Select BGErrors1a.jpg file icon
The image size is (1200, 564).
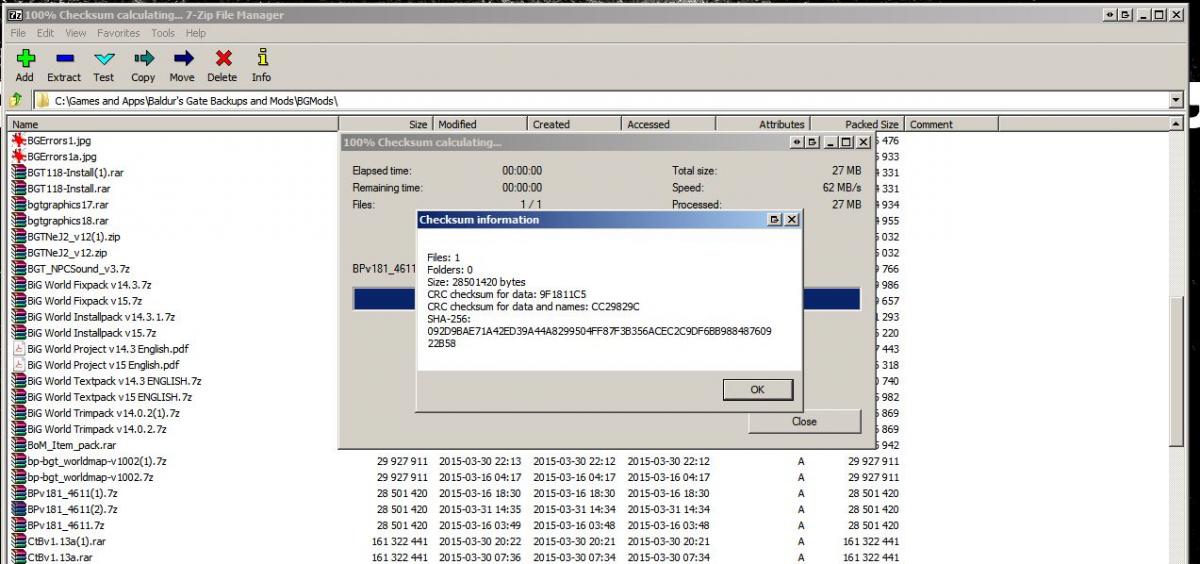(x=18, y=156)
